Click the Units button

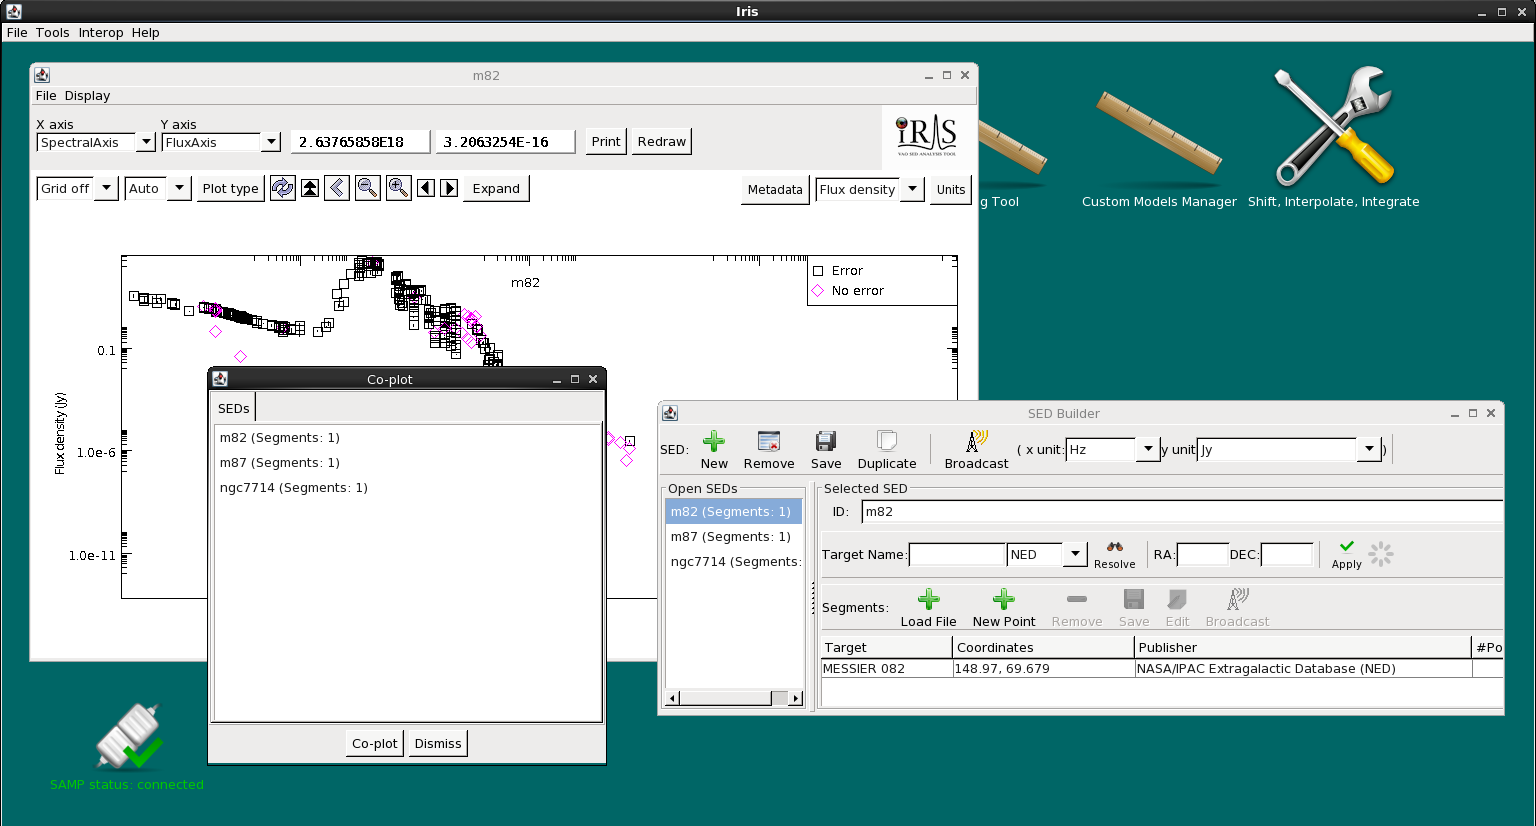point(951,189)
